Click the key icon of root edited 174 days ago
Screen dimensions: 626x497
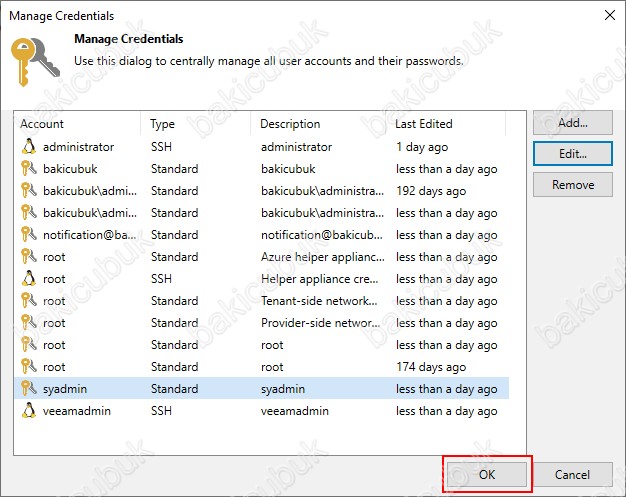click(x=29, y=366)
